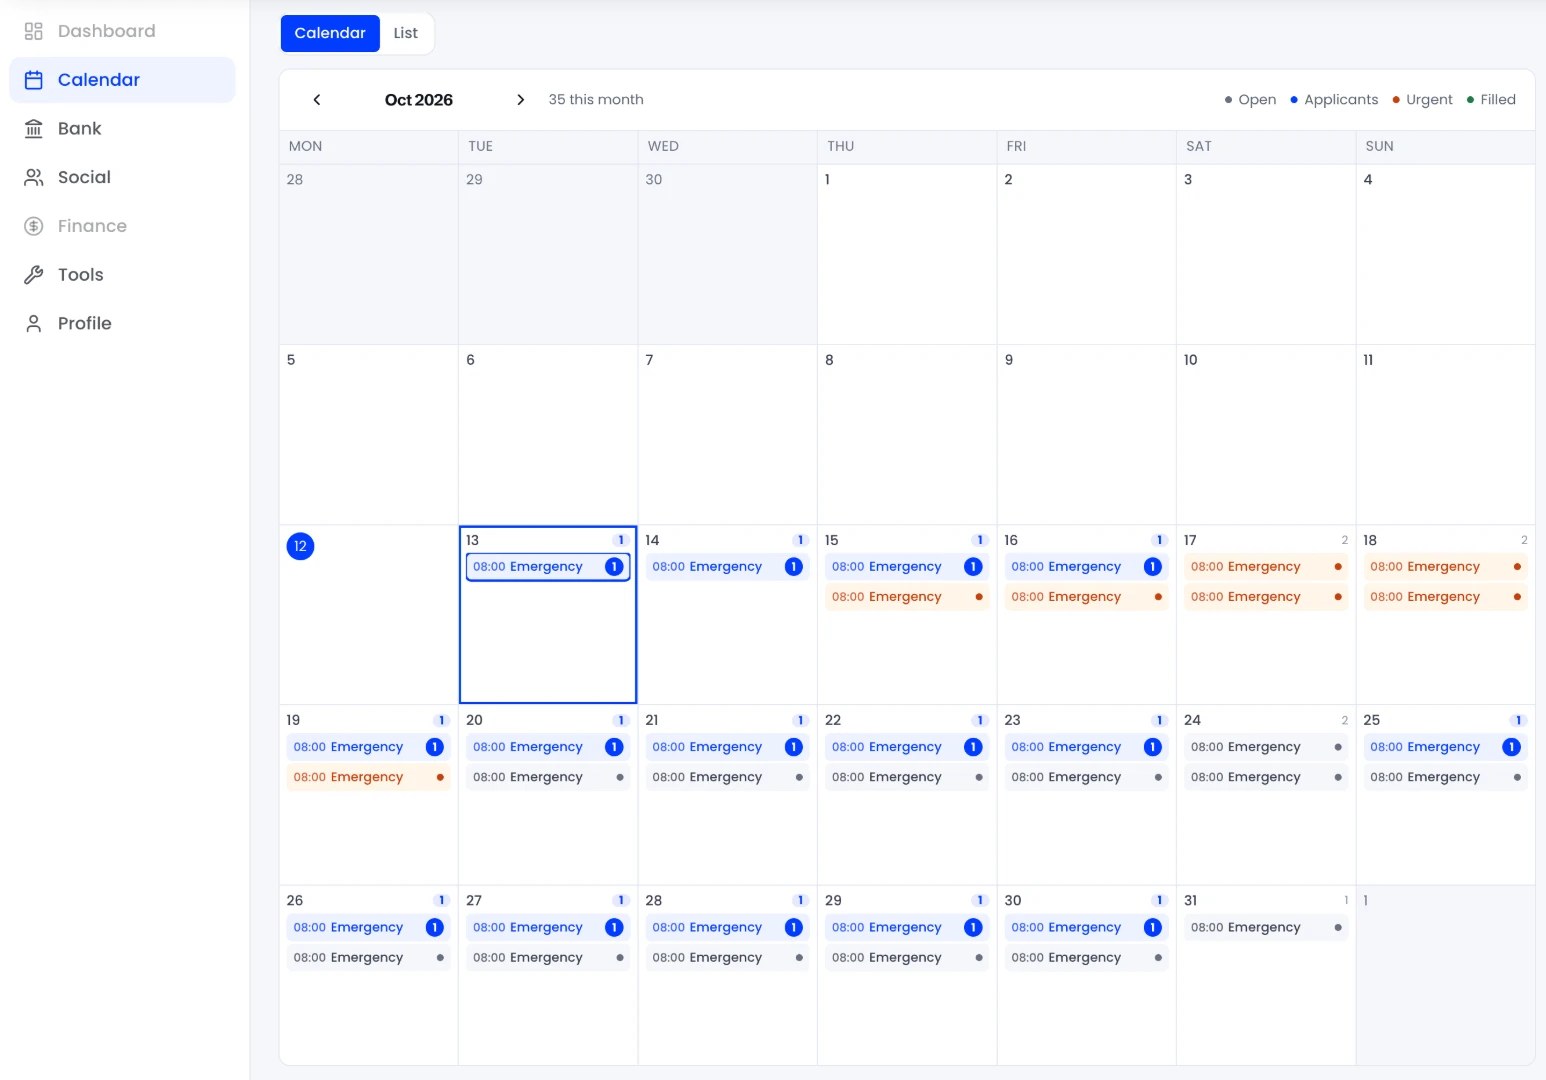Select the Calendar sidebar icon
Screen dimensions: 1546x1080
33,80
